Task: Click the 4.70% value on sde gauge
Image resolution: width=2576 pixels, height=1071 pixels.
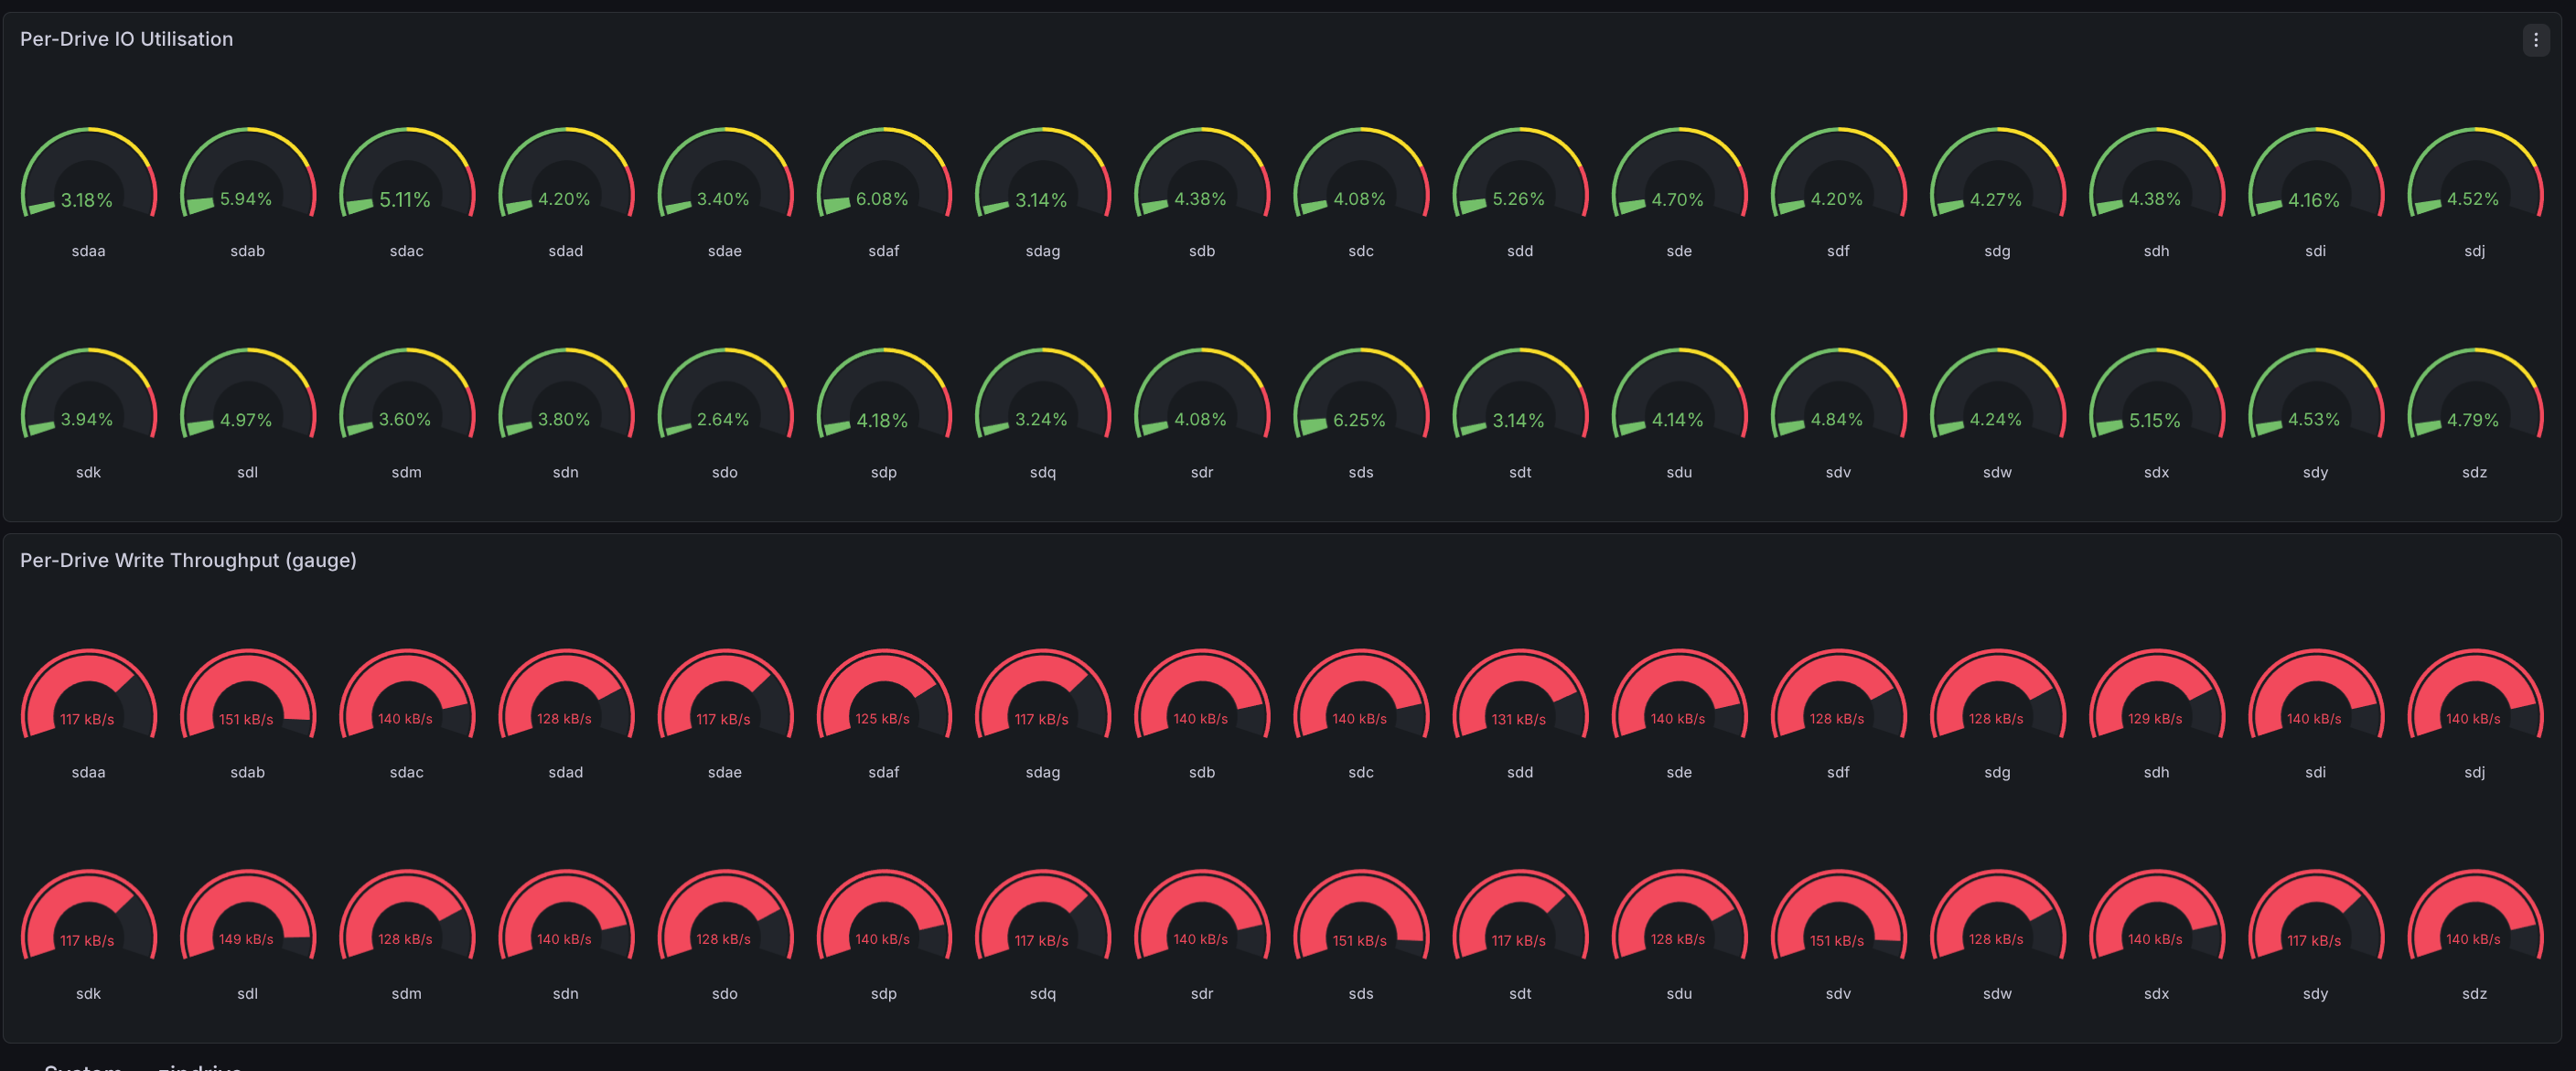Action: [1677, 200]
